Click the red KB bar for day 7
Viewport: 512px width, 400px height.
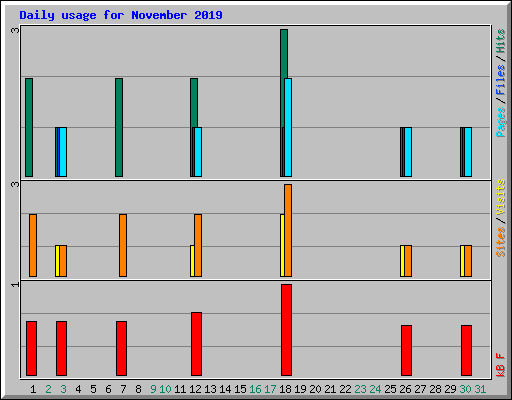point(121,348)
